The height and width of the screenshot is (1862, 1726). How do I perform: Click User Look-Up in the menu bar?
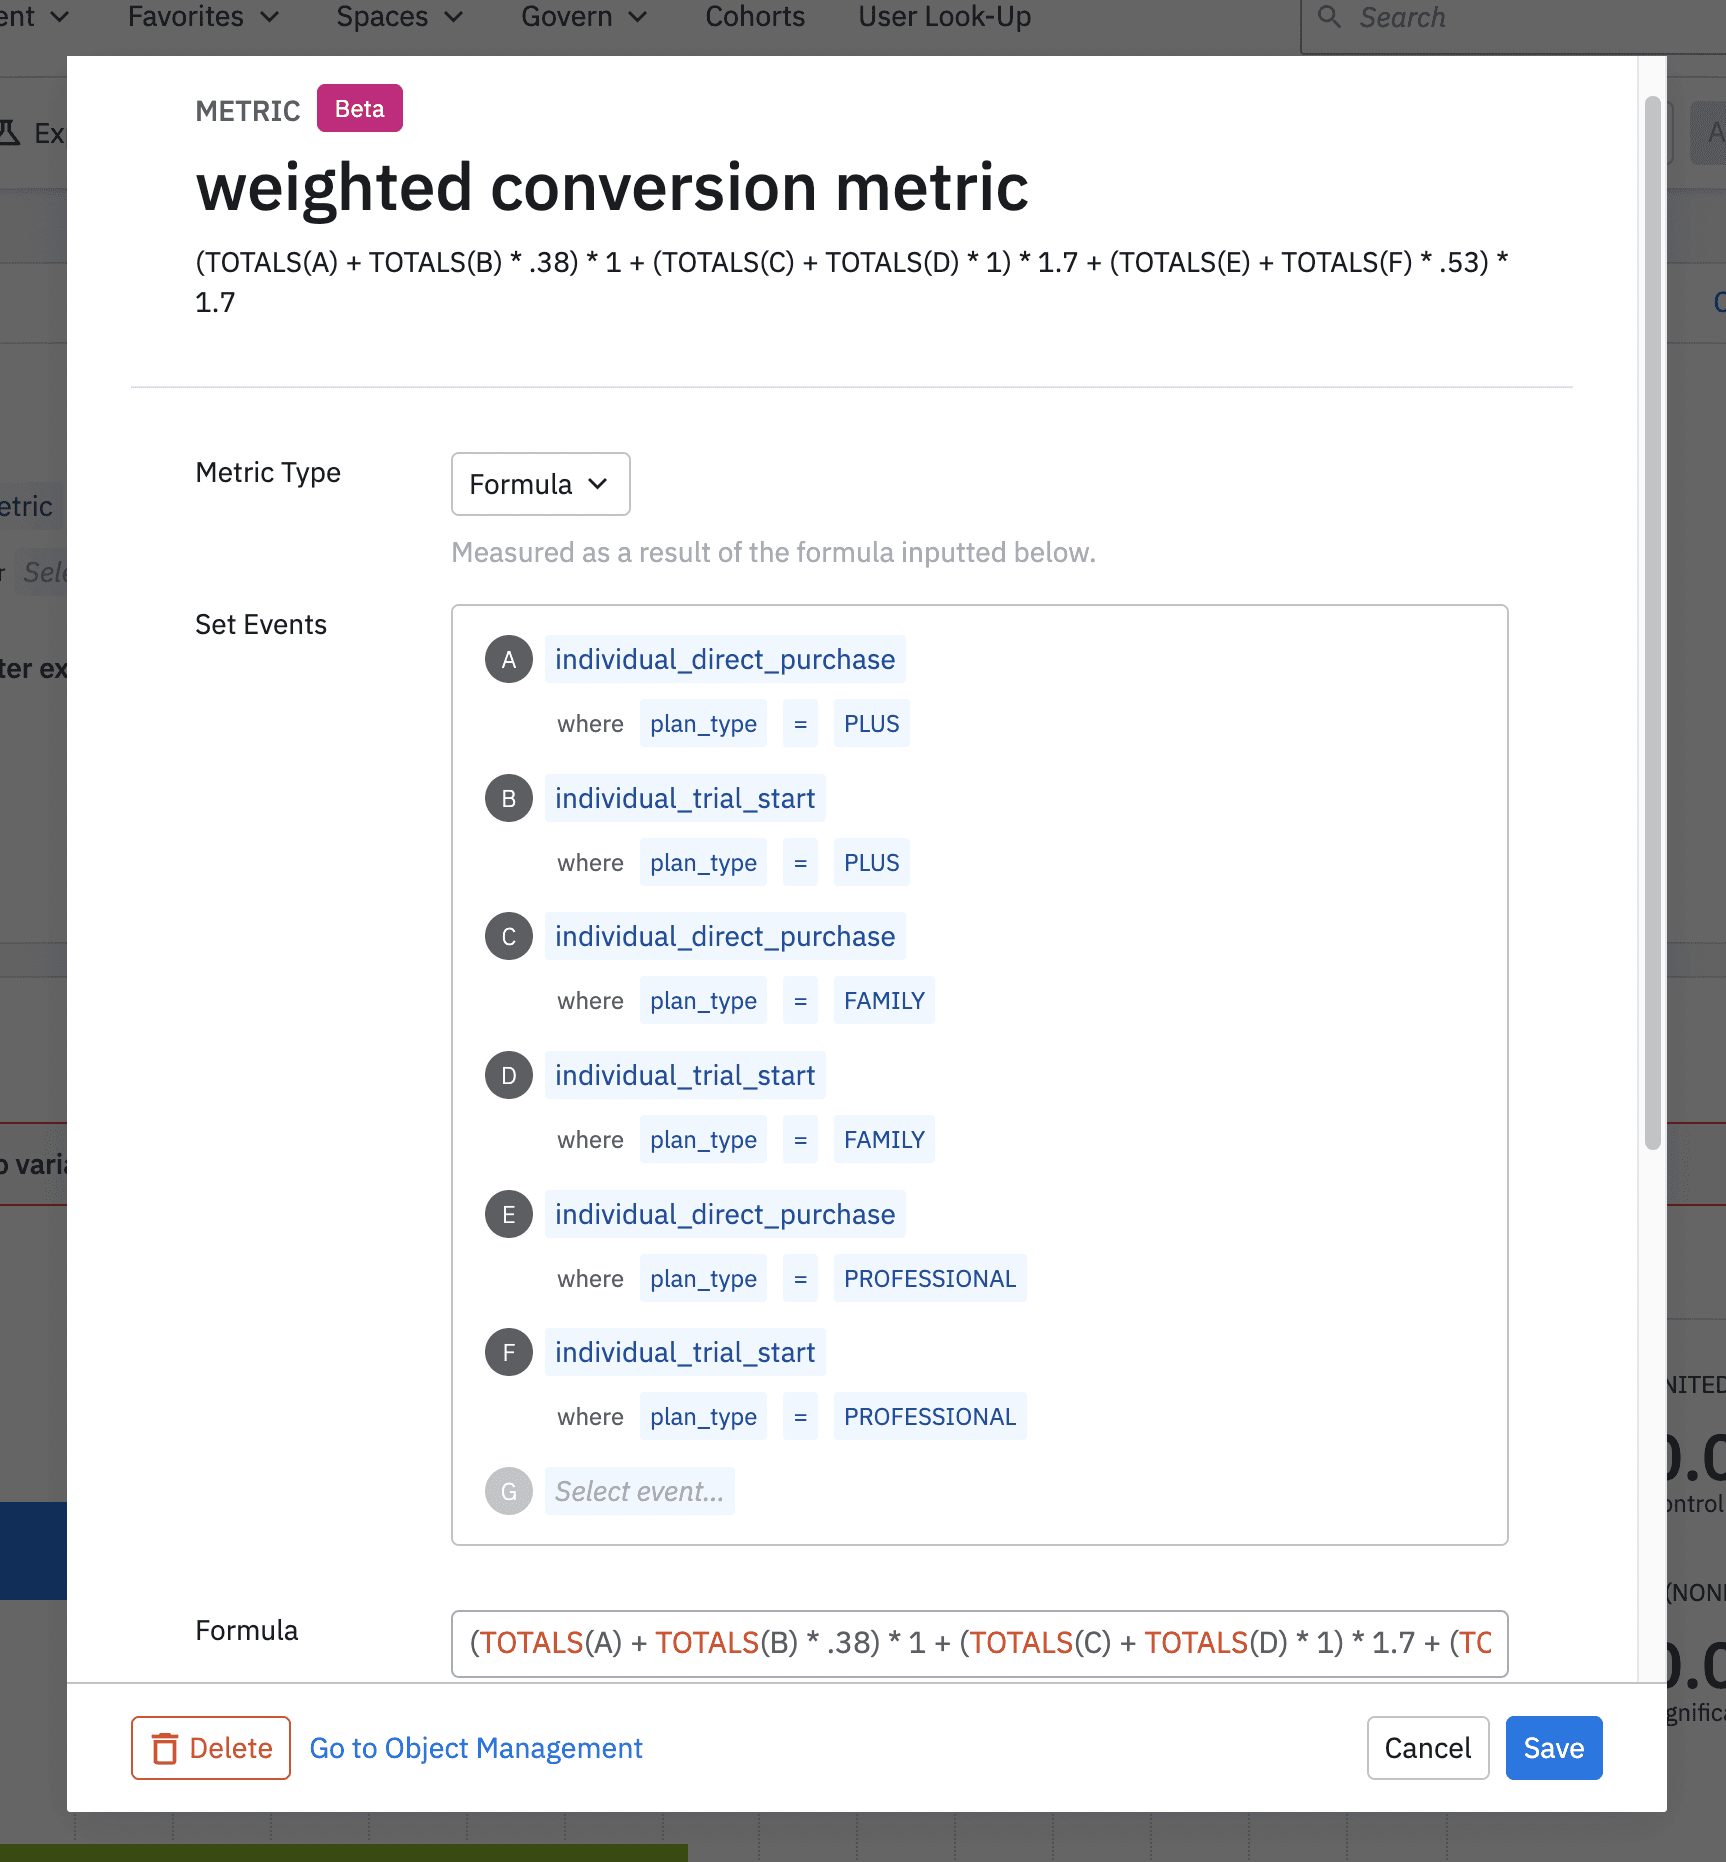pos(943,16)
